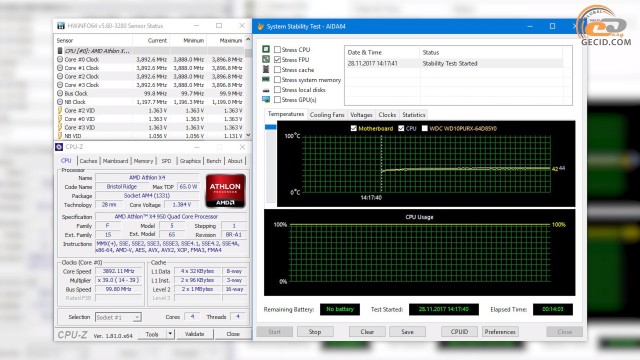Open the Statistics tab
Viewport: 640px width, 360px height.
click(413, 115)
